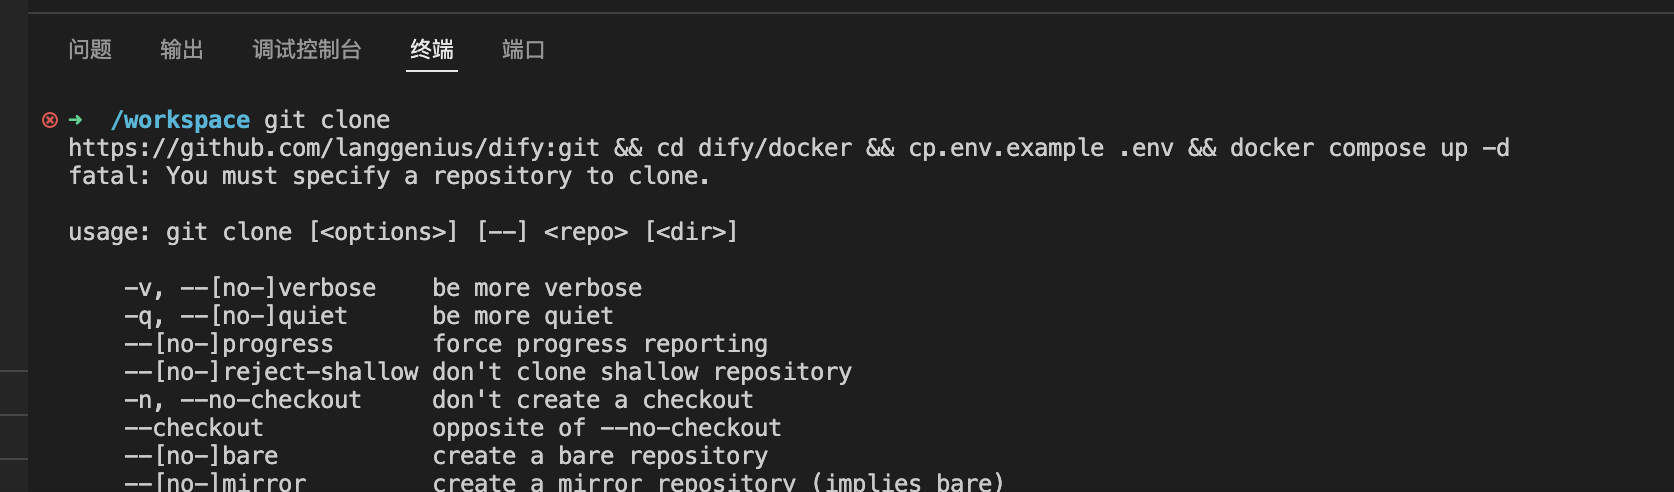Click the cp.env.example text in the command
The height and width of the screenshot is (492, 1674).
[1006, 148]
